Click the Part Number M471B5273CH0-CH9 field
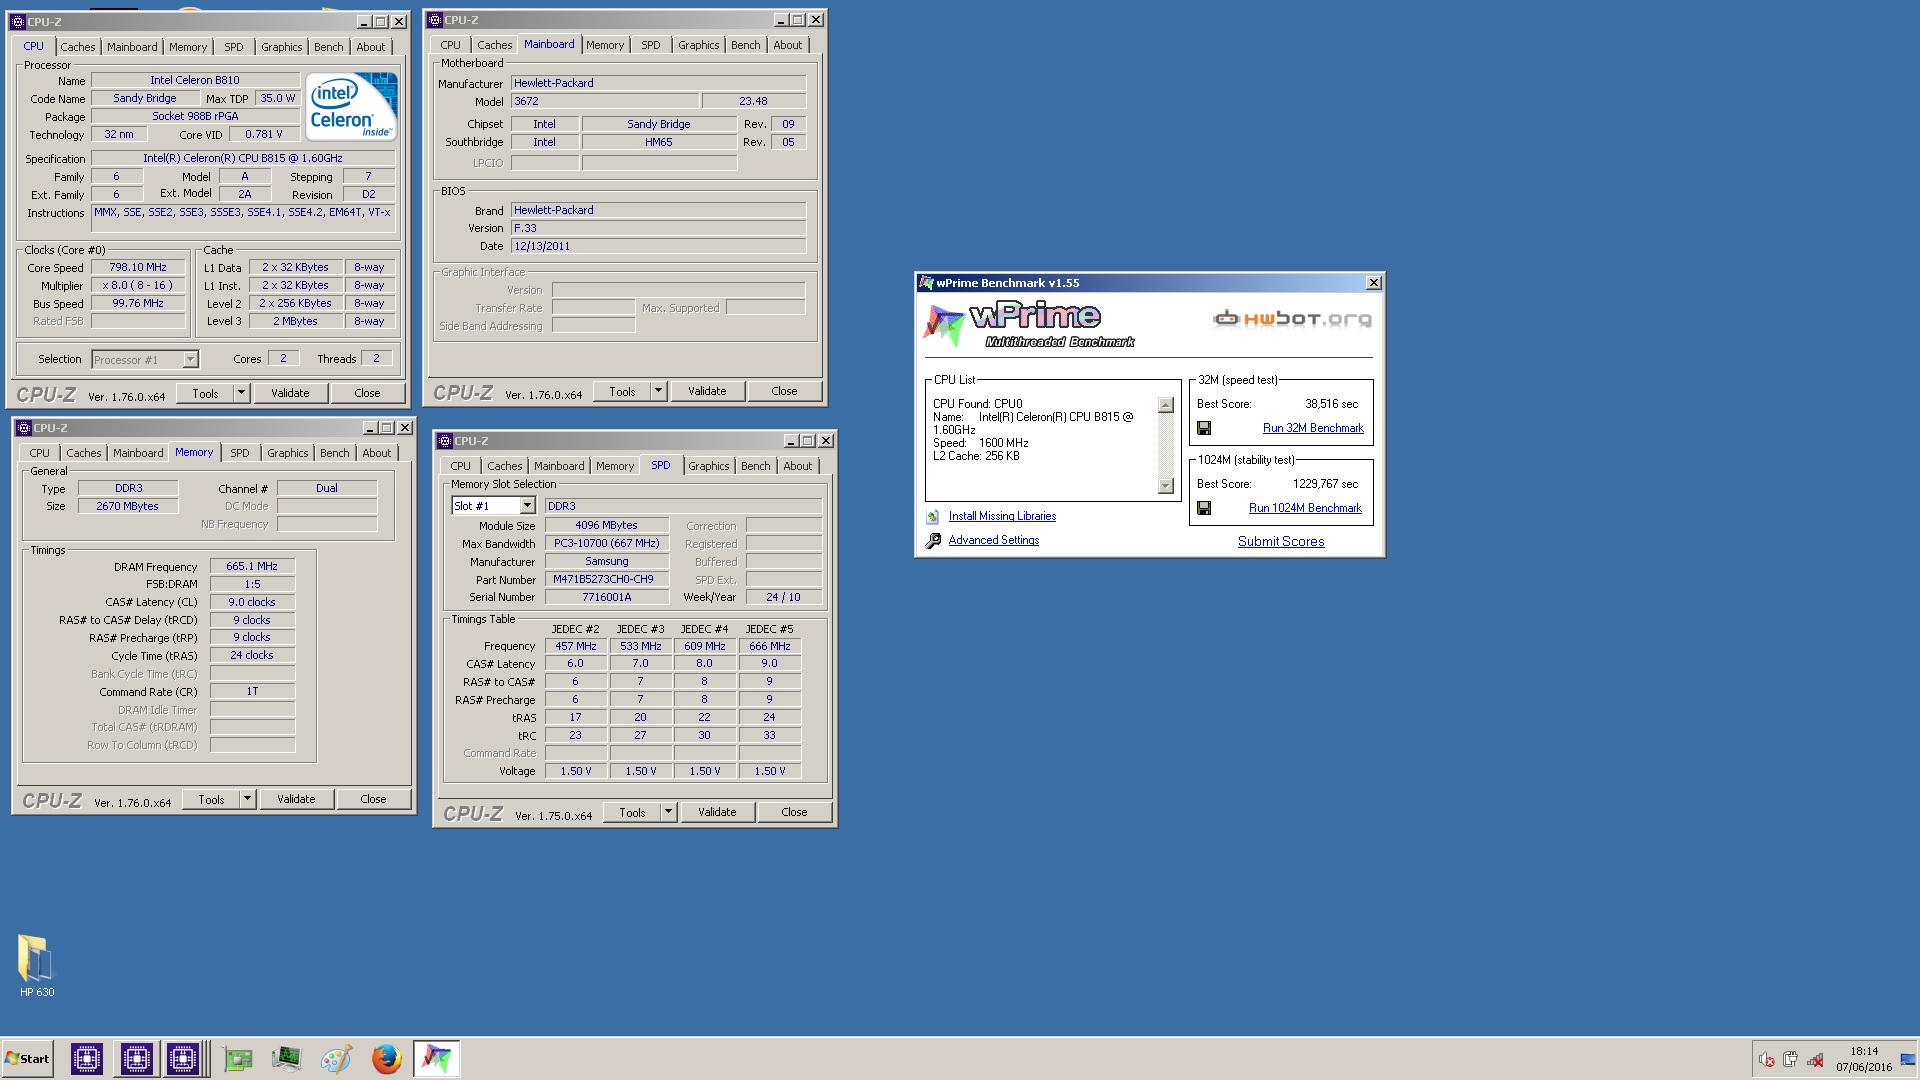This screenshot has width=1920, height=1080. pos(607,579)
